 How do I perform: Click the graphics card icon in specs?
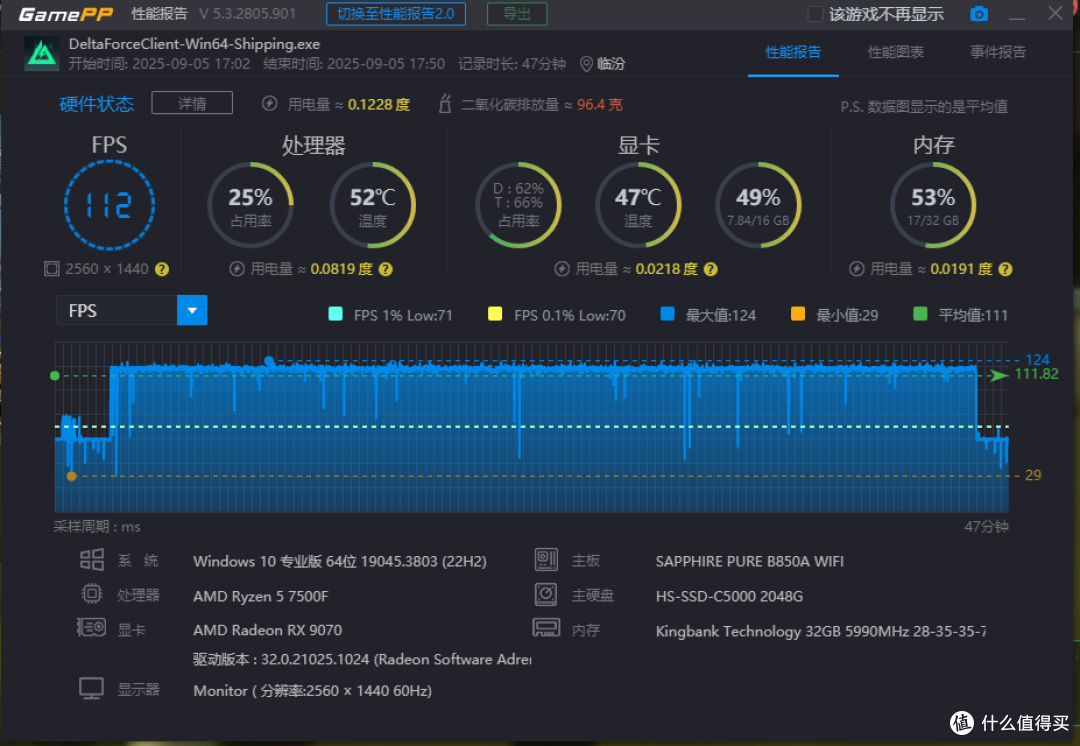coord(91,628)
